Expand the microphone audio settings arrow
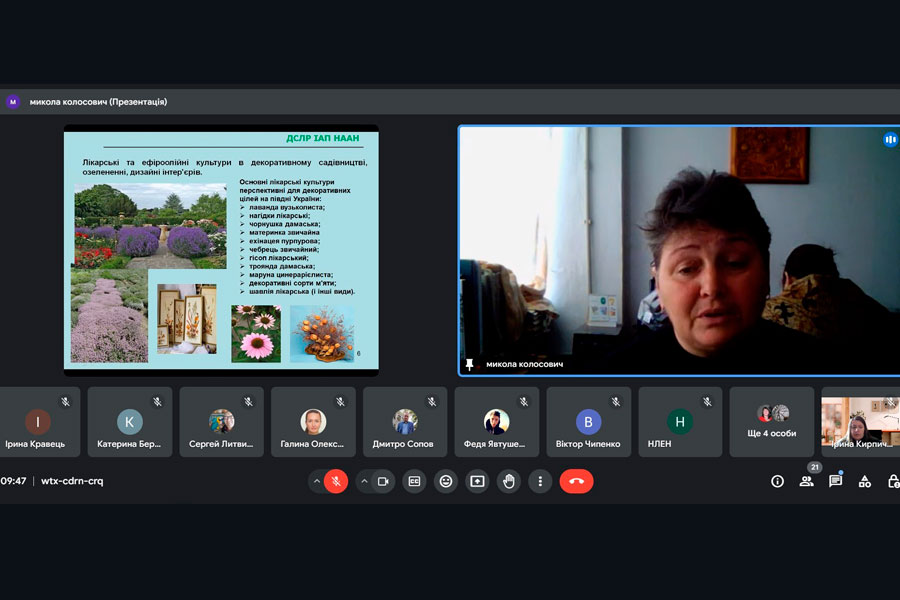Image resolution: width=900 pixels, height=600 pixels. (x=317, y=481)
